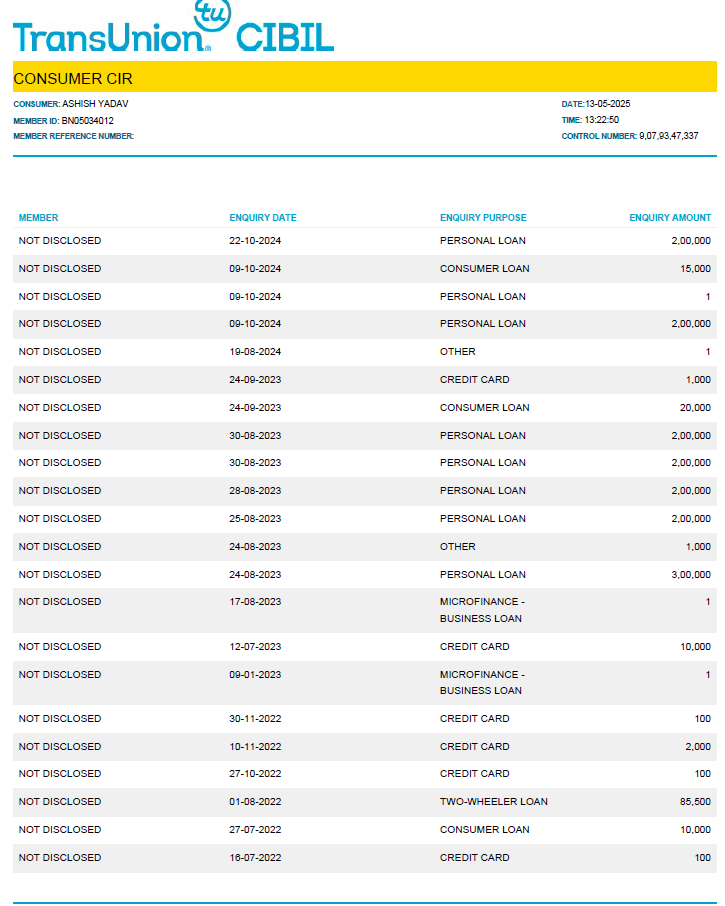
Task: Select the TWO-WHEELER LOAN purpose entry
Action: click(x=493, y=802)
